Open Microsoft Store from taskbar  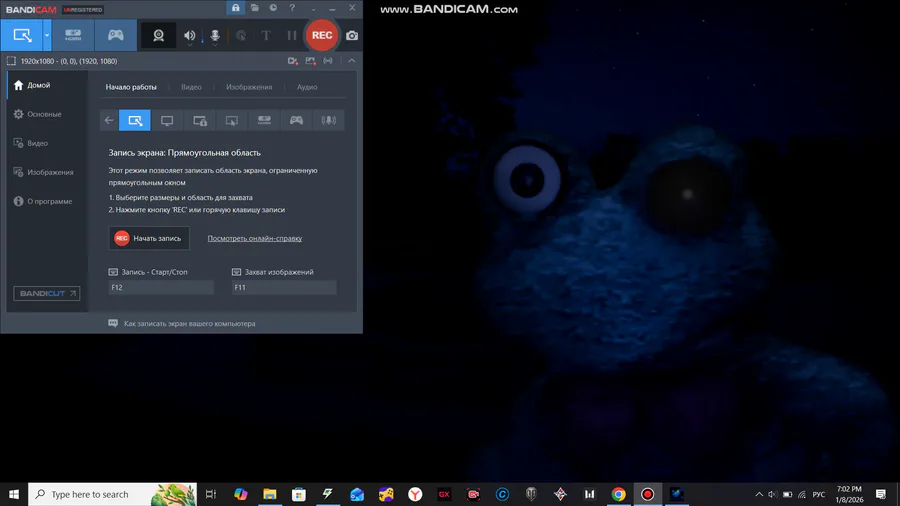[298, 494]
